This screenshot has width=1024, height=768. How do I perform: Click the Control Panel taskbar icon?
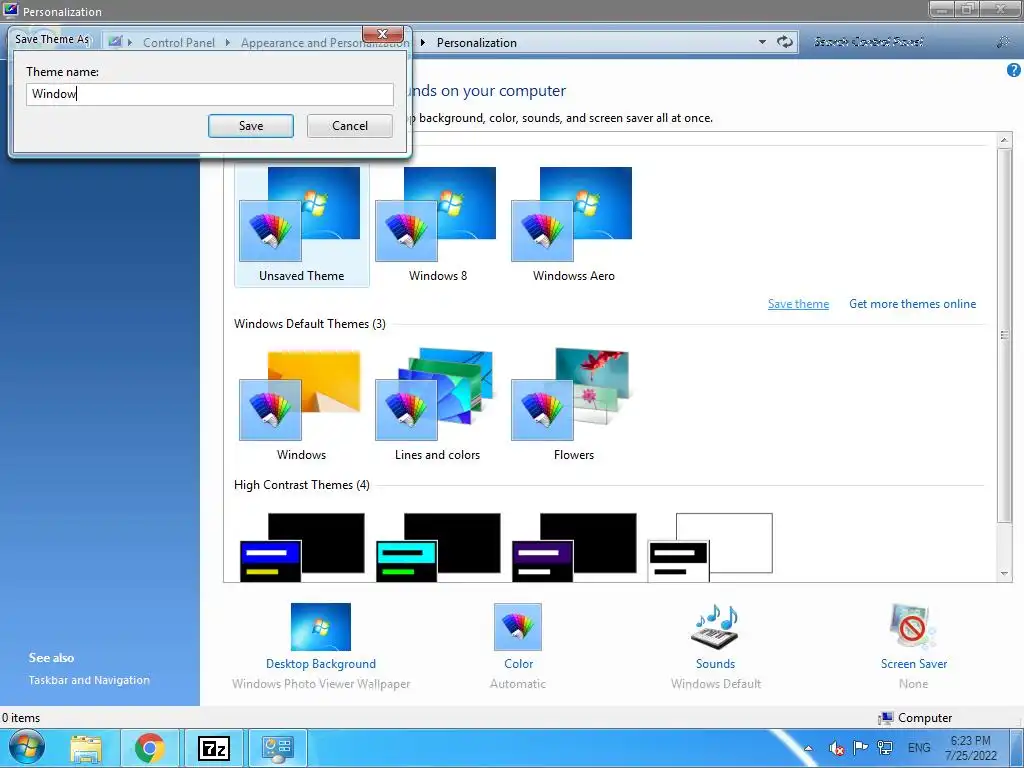[x=278, y=748]
